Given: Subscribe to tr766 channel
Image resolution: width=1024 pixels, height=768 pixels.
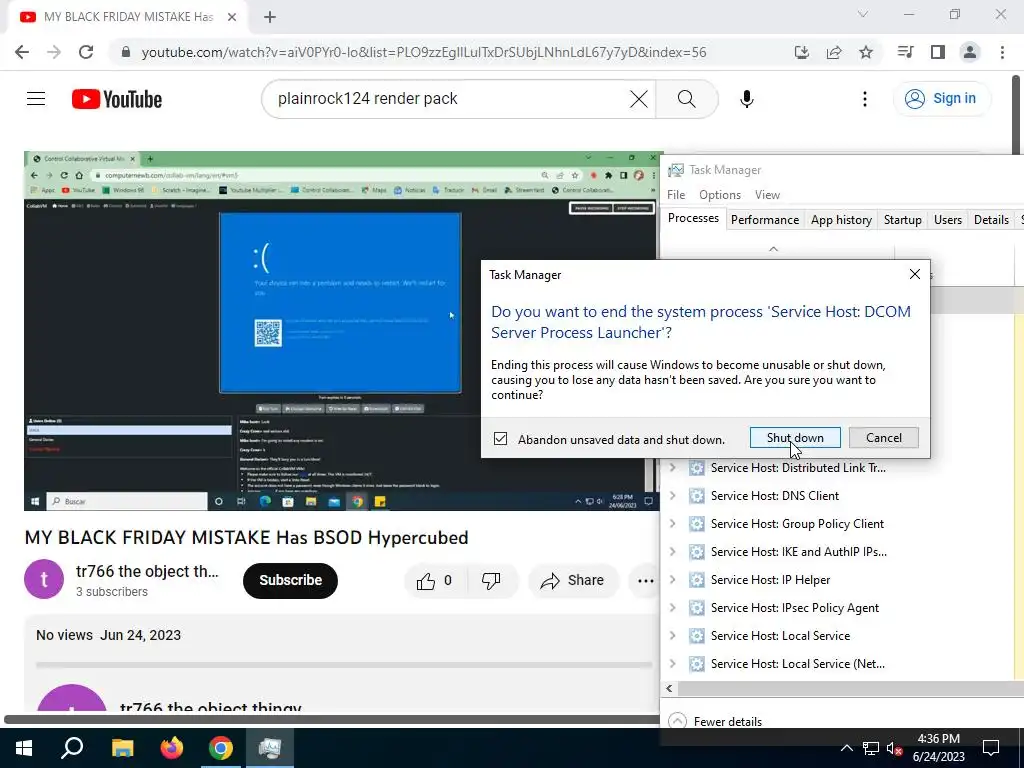Looking at the screenshot, I should (x=291, y=581).
